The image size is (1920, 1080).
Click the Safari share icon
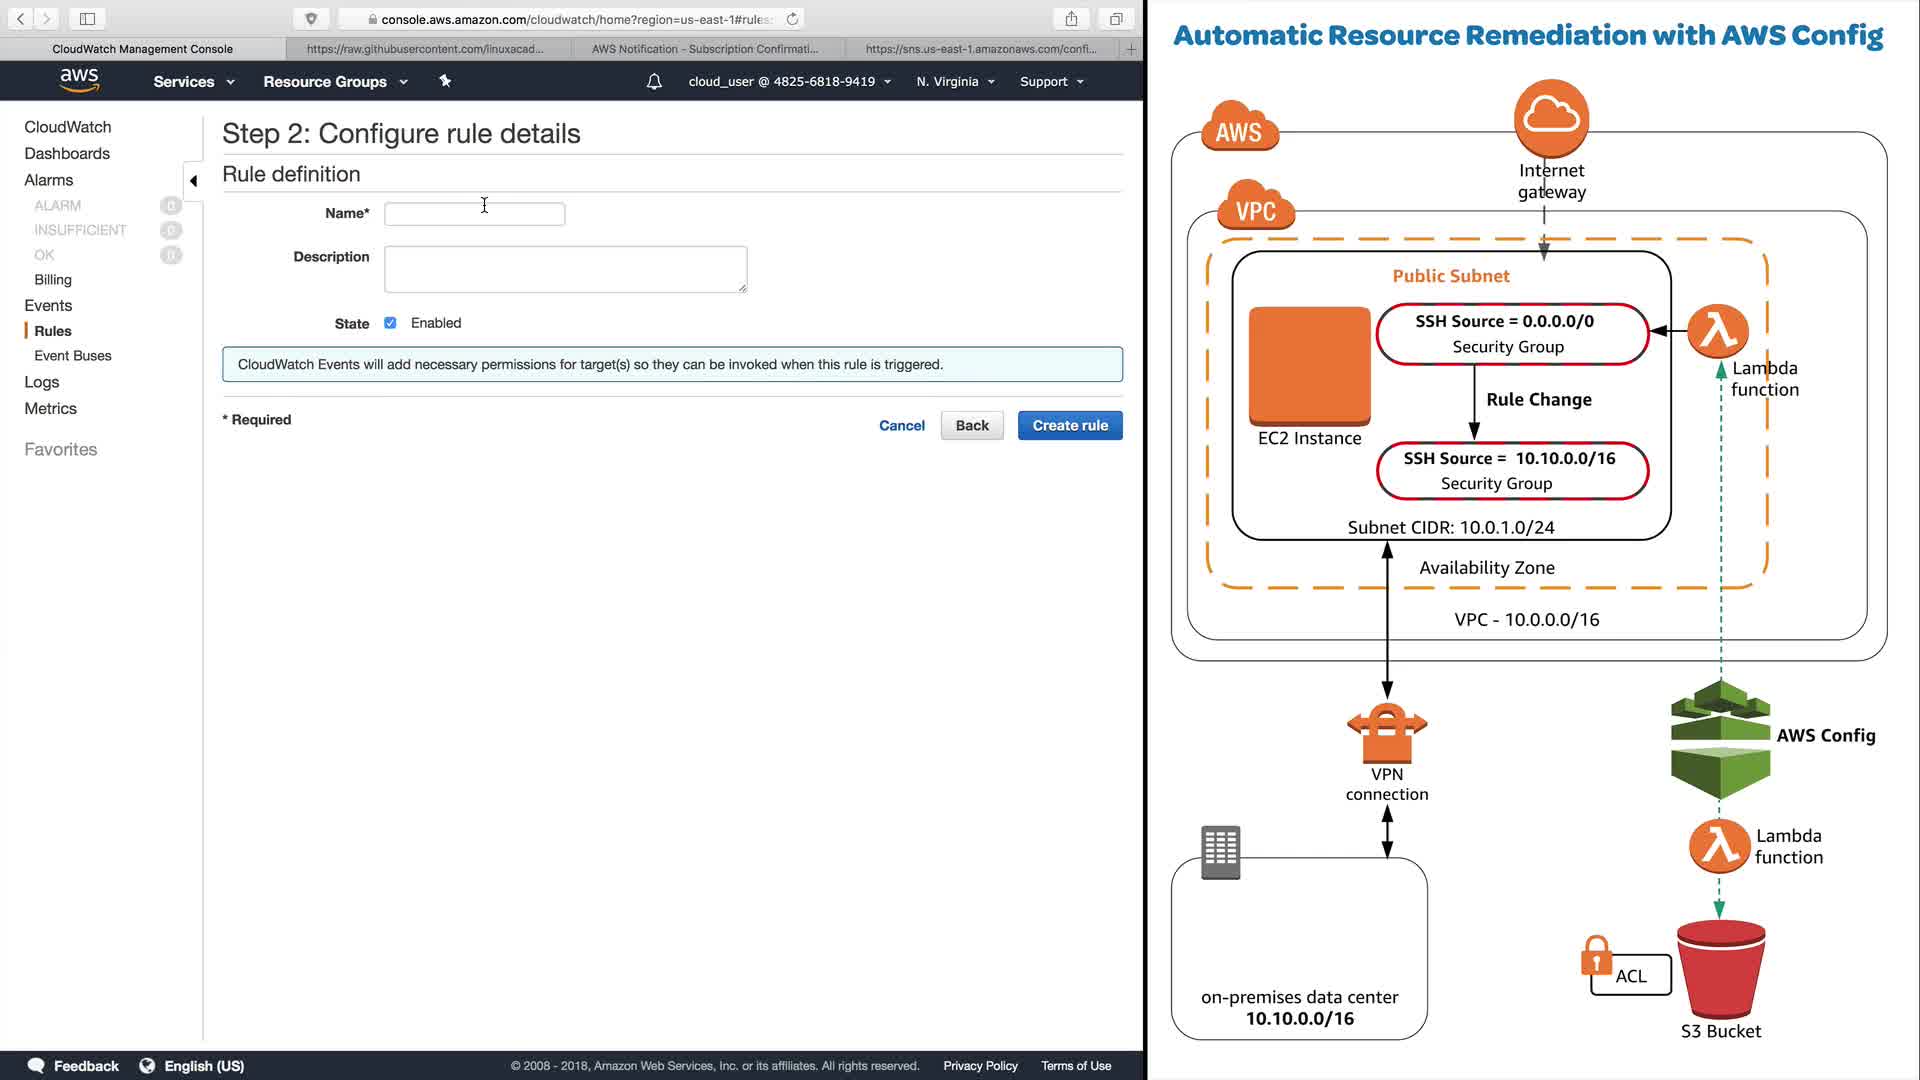click(1071, 19)
